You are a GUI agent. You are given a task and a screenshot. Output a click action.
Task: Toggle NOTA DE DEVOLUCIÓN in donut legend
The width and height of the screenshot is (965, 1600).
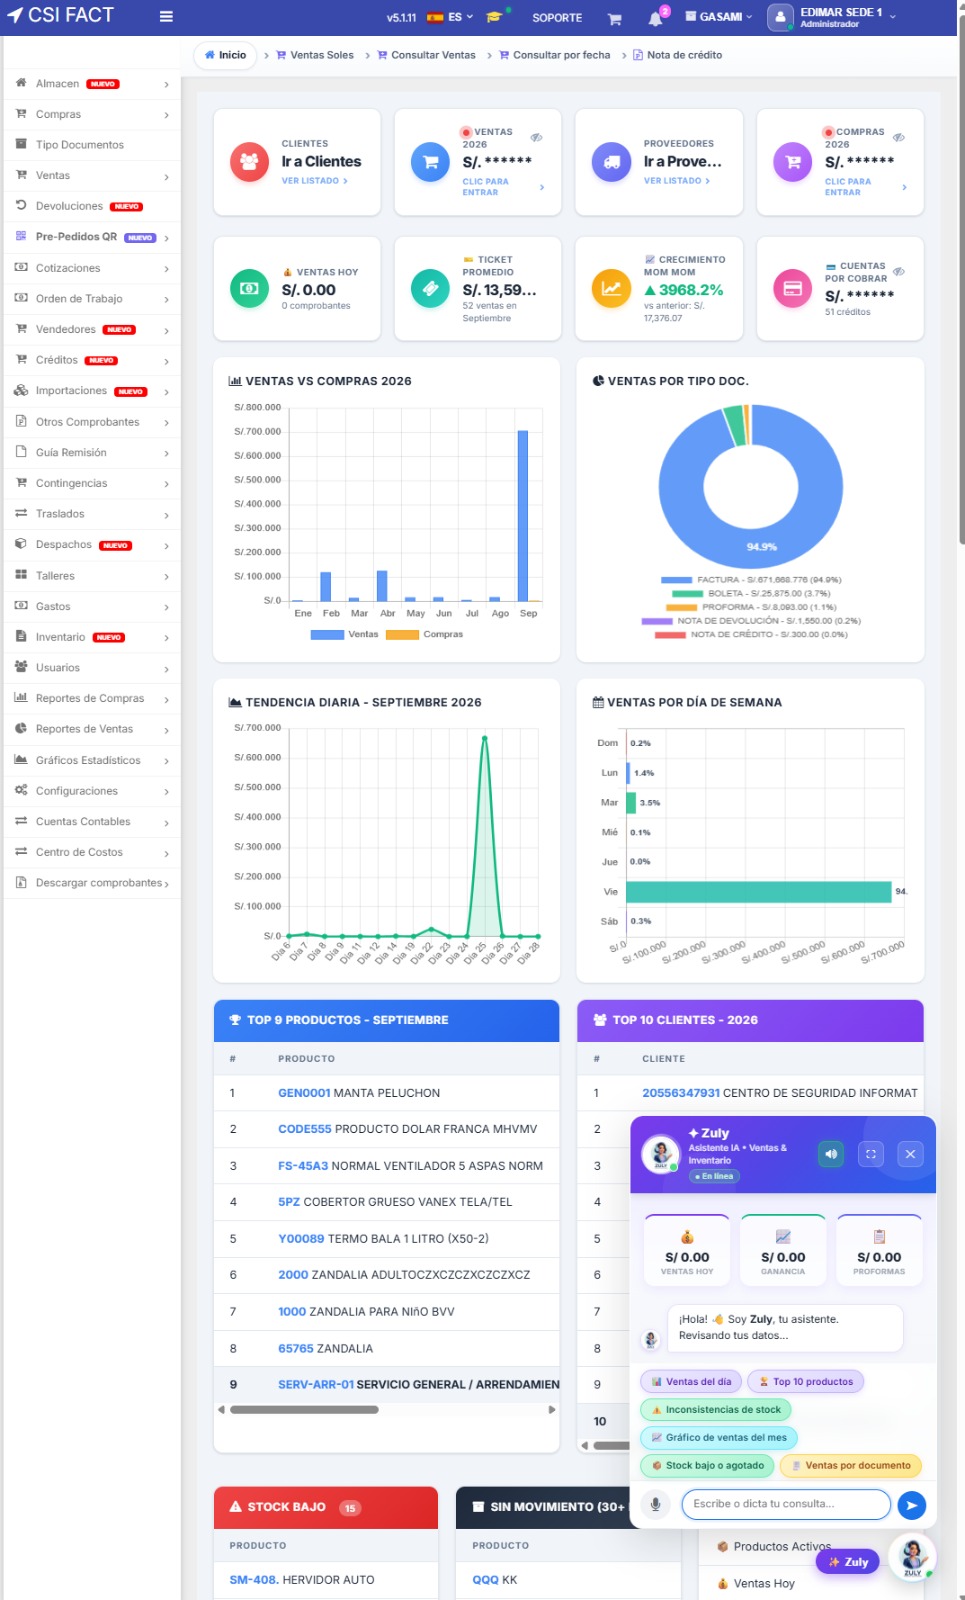pyautogui.click(x=751, y=621)
